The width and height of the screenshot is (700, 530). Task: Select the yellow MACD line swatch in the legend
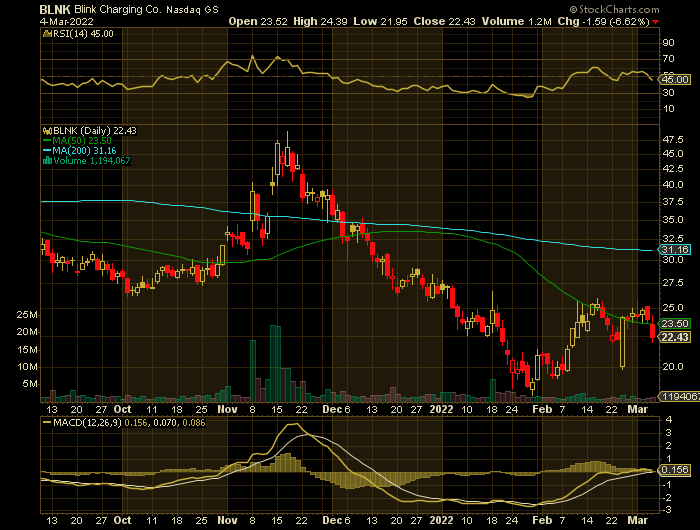pos(47,422)
